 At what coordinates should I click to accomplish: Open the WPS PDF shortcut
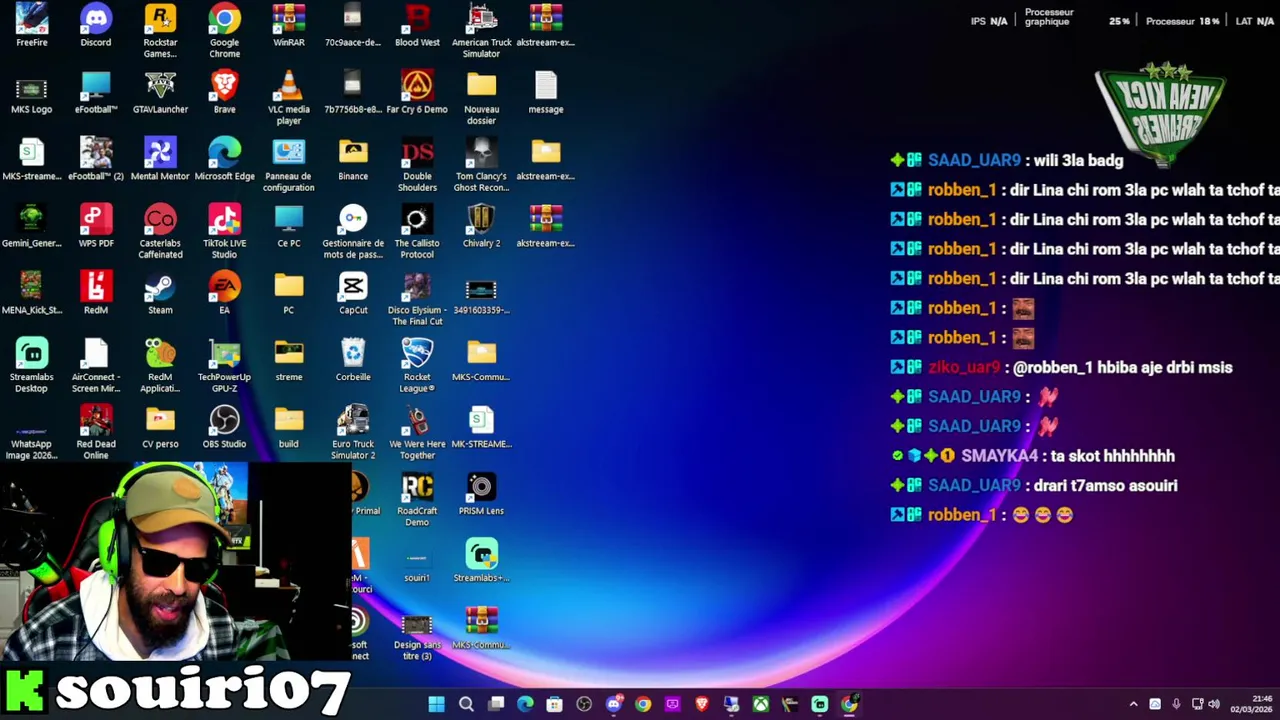coord(96,227)
